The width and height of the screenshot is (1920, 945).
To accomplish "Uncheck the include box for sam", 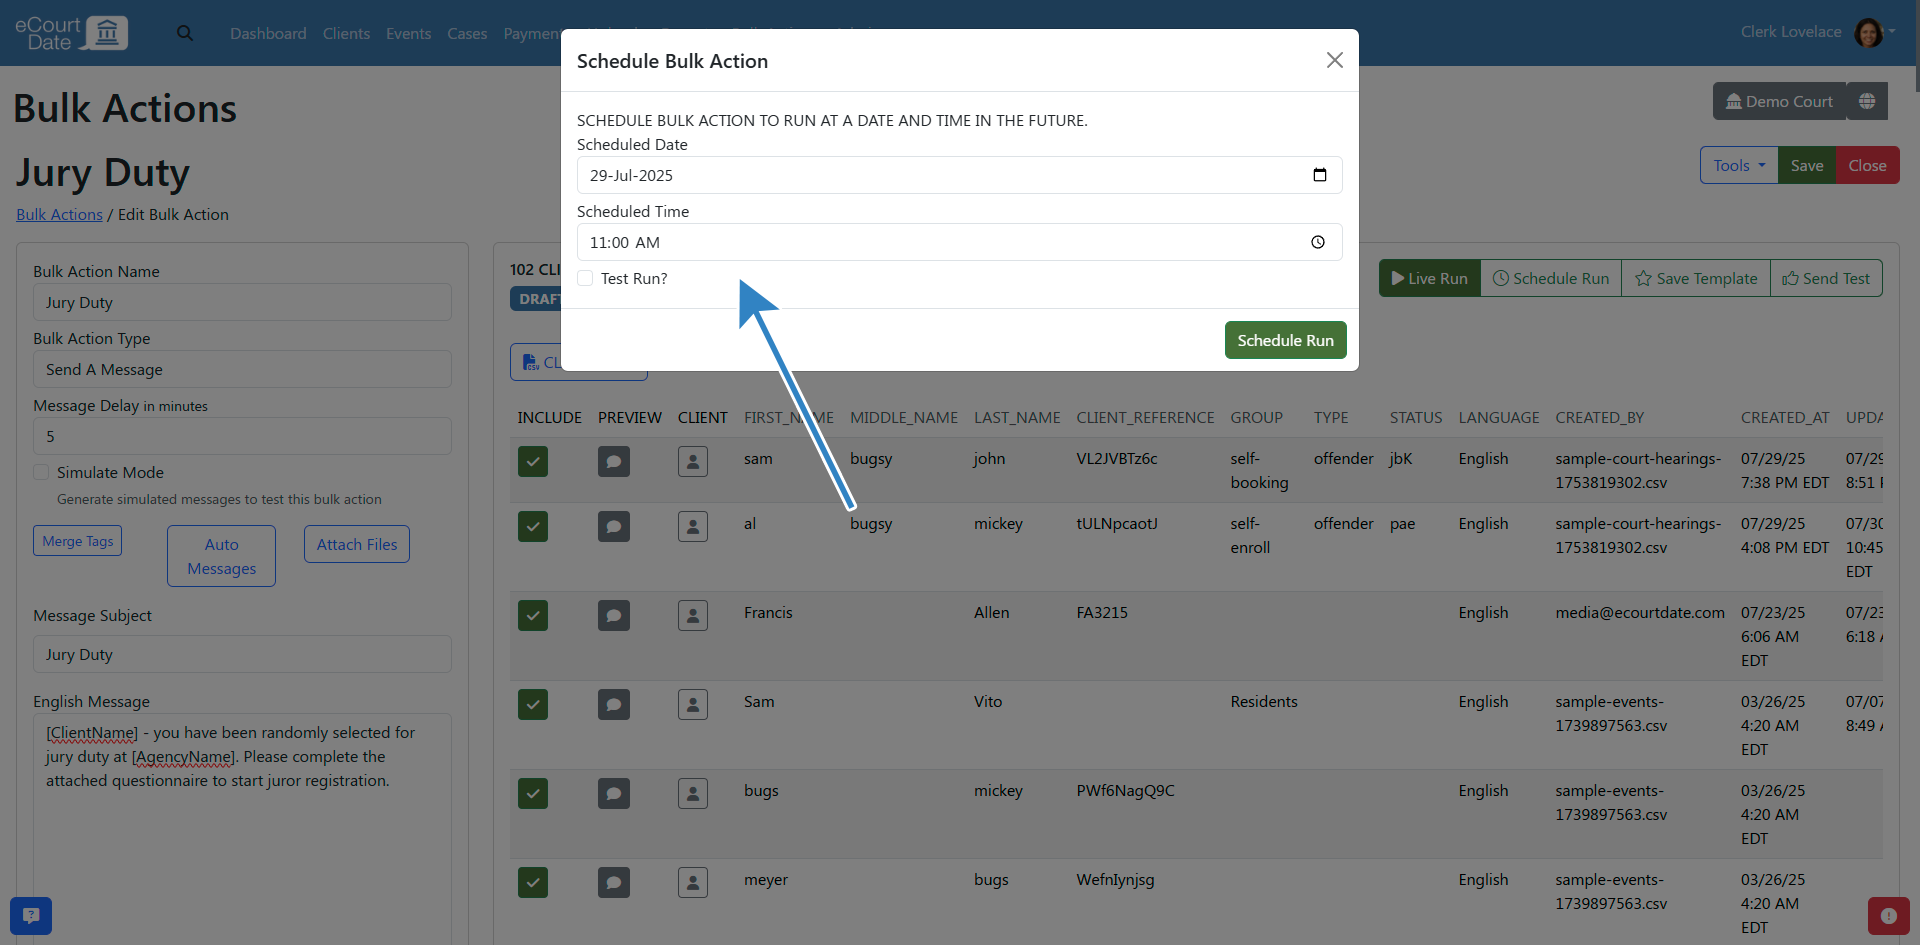I will point(533,461).
